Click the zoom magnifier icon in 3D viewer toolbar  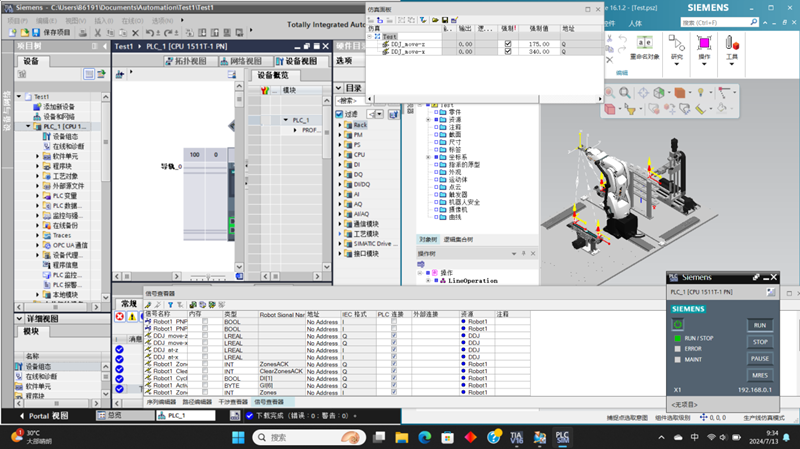[624, 92]
